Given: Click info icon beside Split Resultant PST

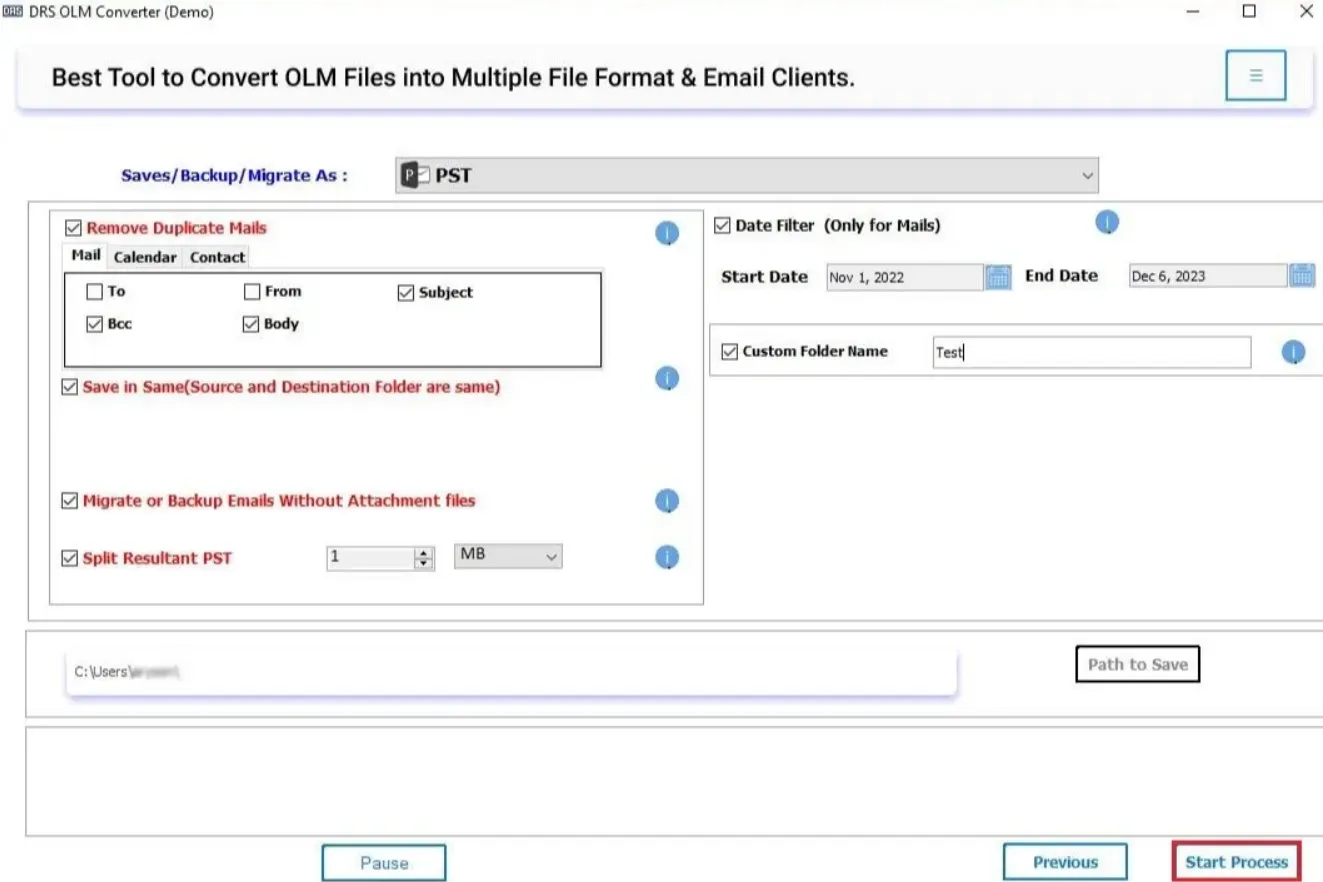Looking at the screenshot, I should 667,558.
